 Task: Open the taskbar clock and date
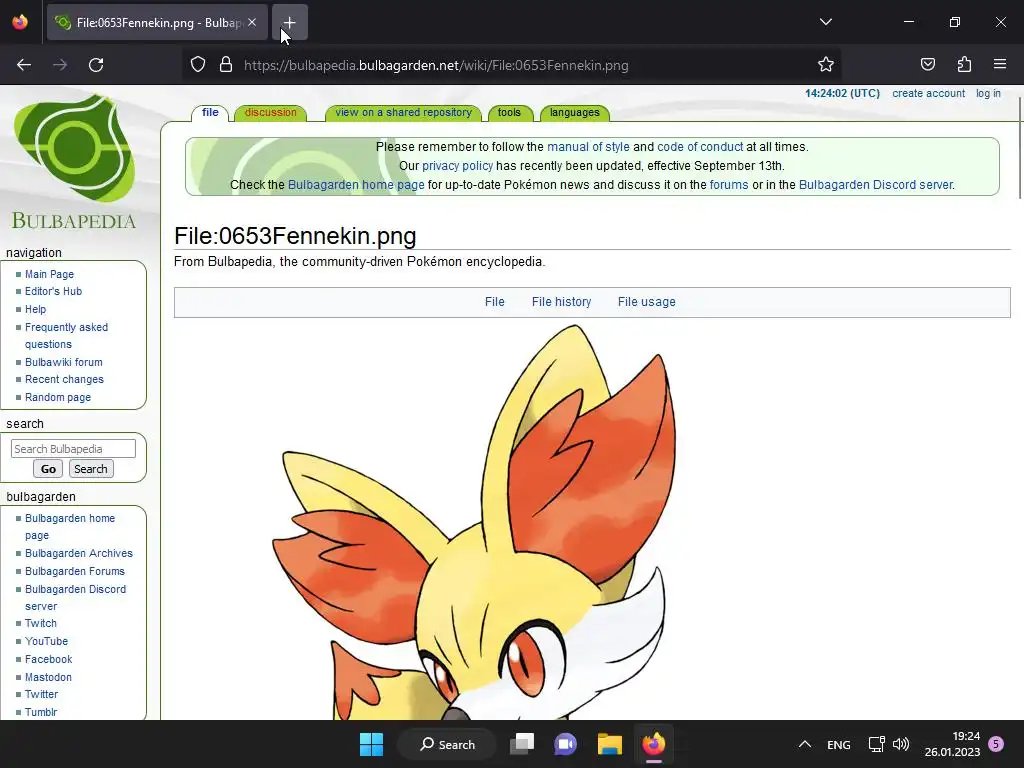pos(952,744)
